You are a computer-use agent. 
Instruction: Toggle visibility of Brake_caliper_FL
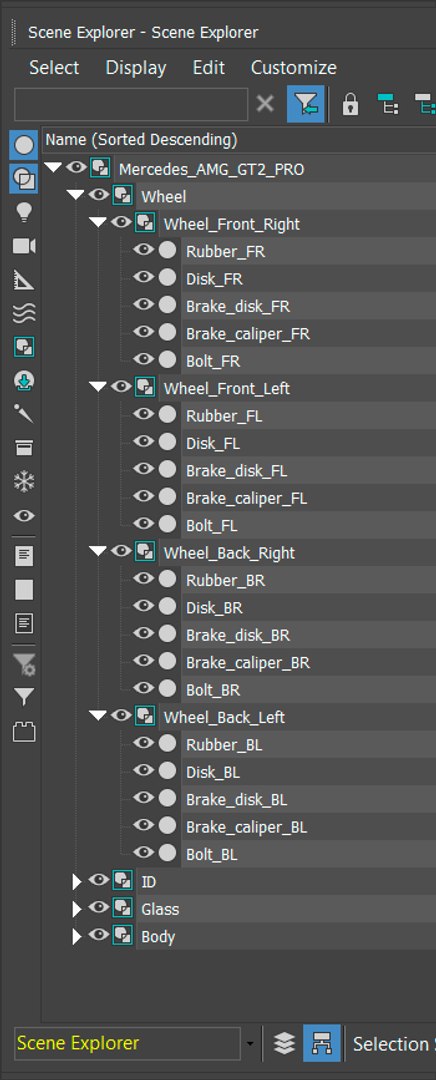(143, 497)
